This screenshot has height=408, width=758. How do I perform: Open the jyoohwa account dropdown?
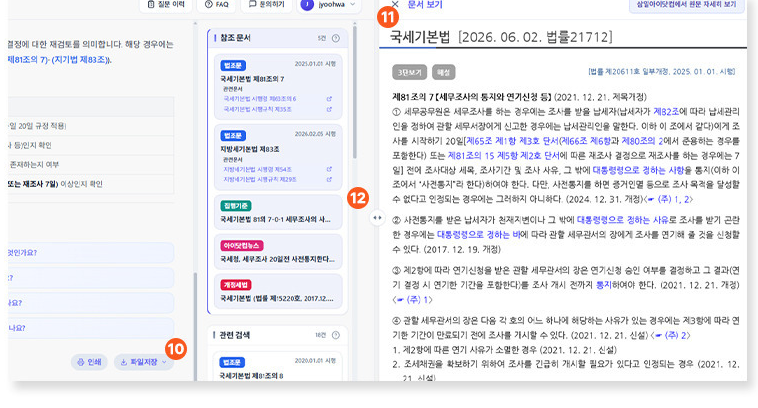point(329,4)
